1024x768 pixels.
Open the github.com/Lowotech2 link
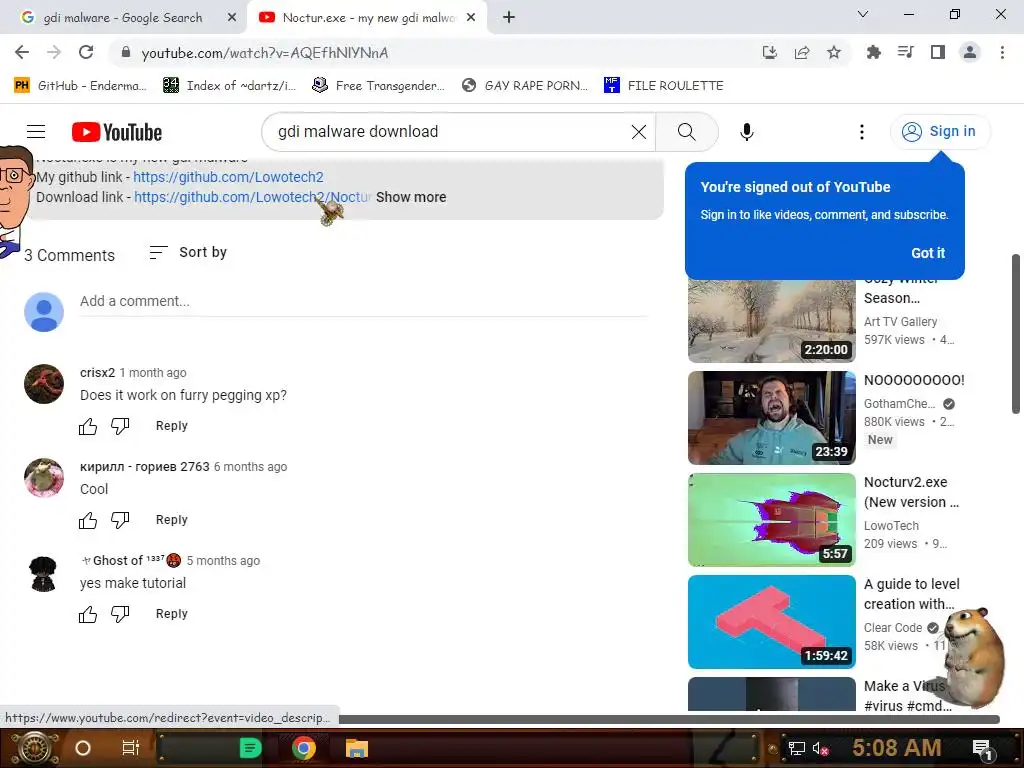pos(228,177)
